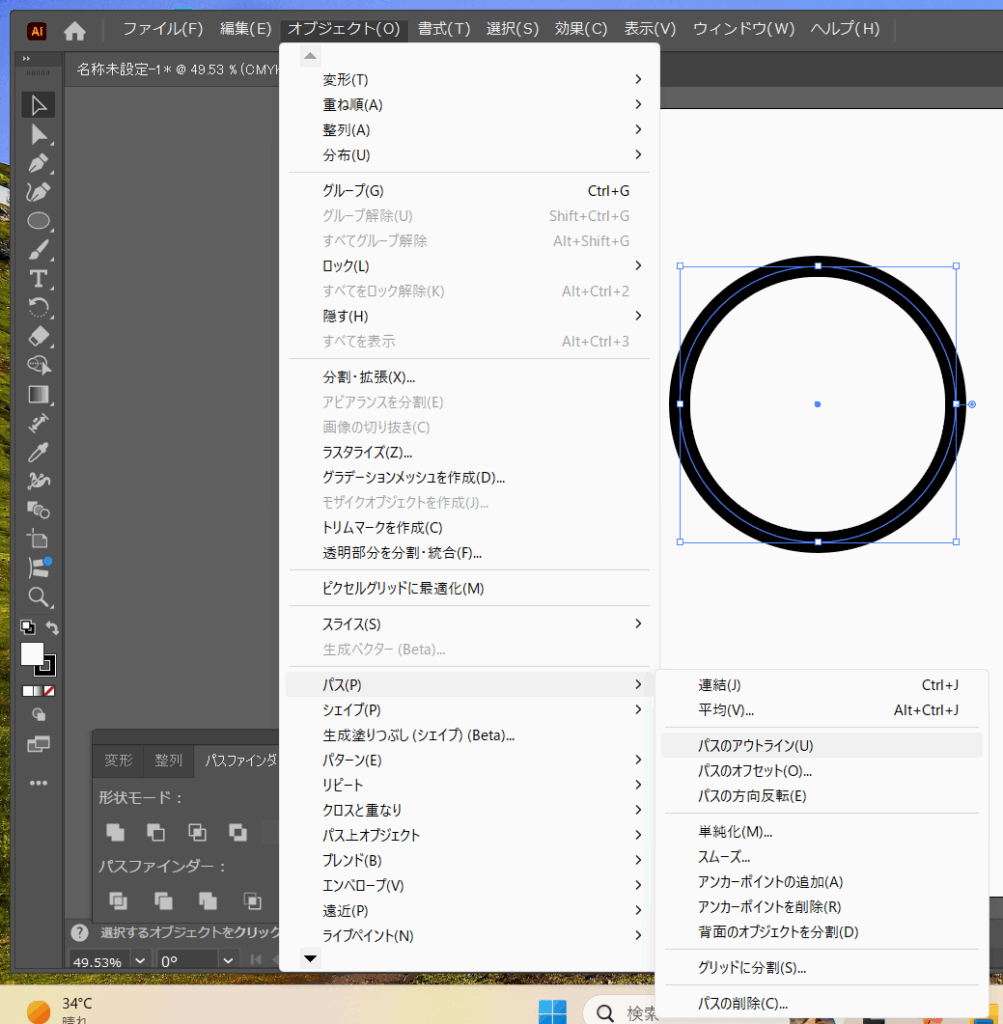Viewport: 1003px width, 1024px height.
Task: Swap fill and stroke colors
Action: (x=53, y=628)
